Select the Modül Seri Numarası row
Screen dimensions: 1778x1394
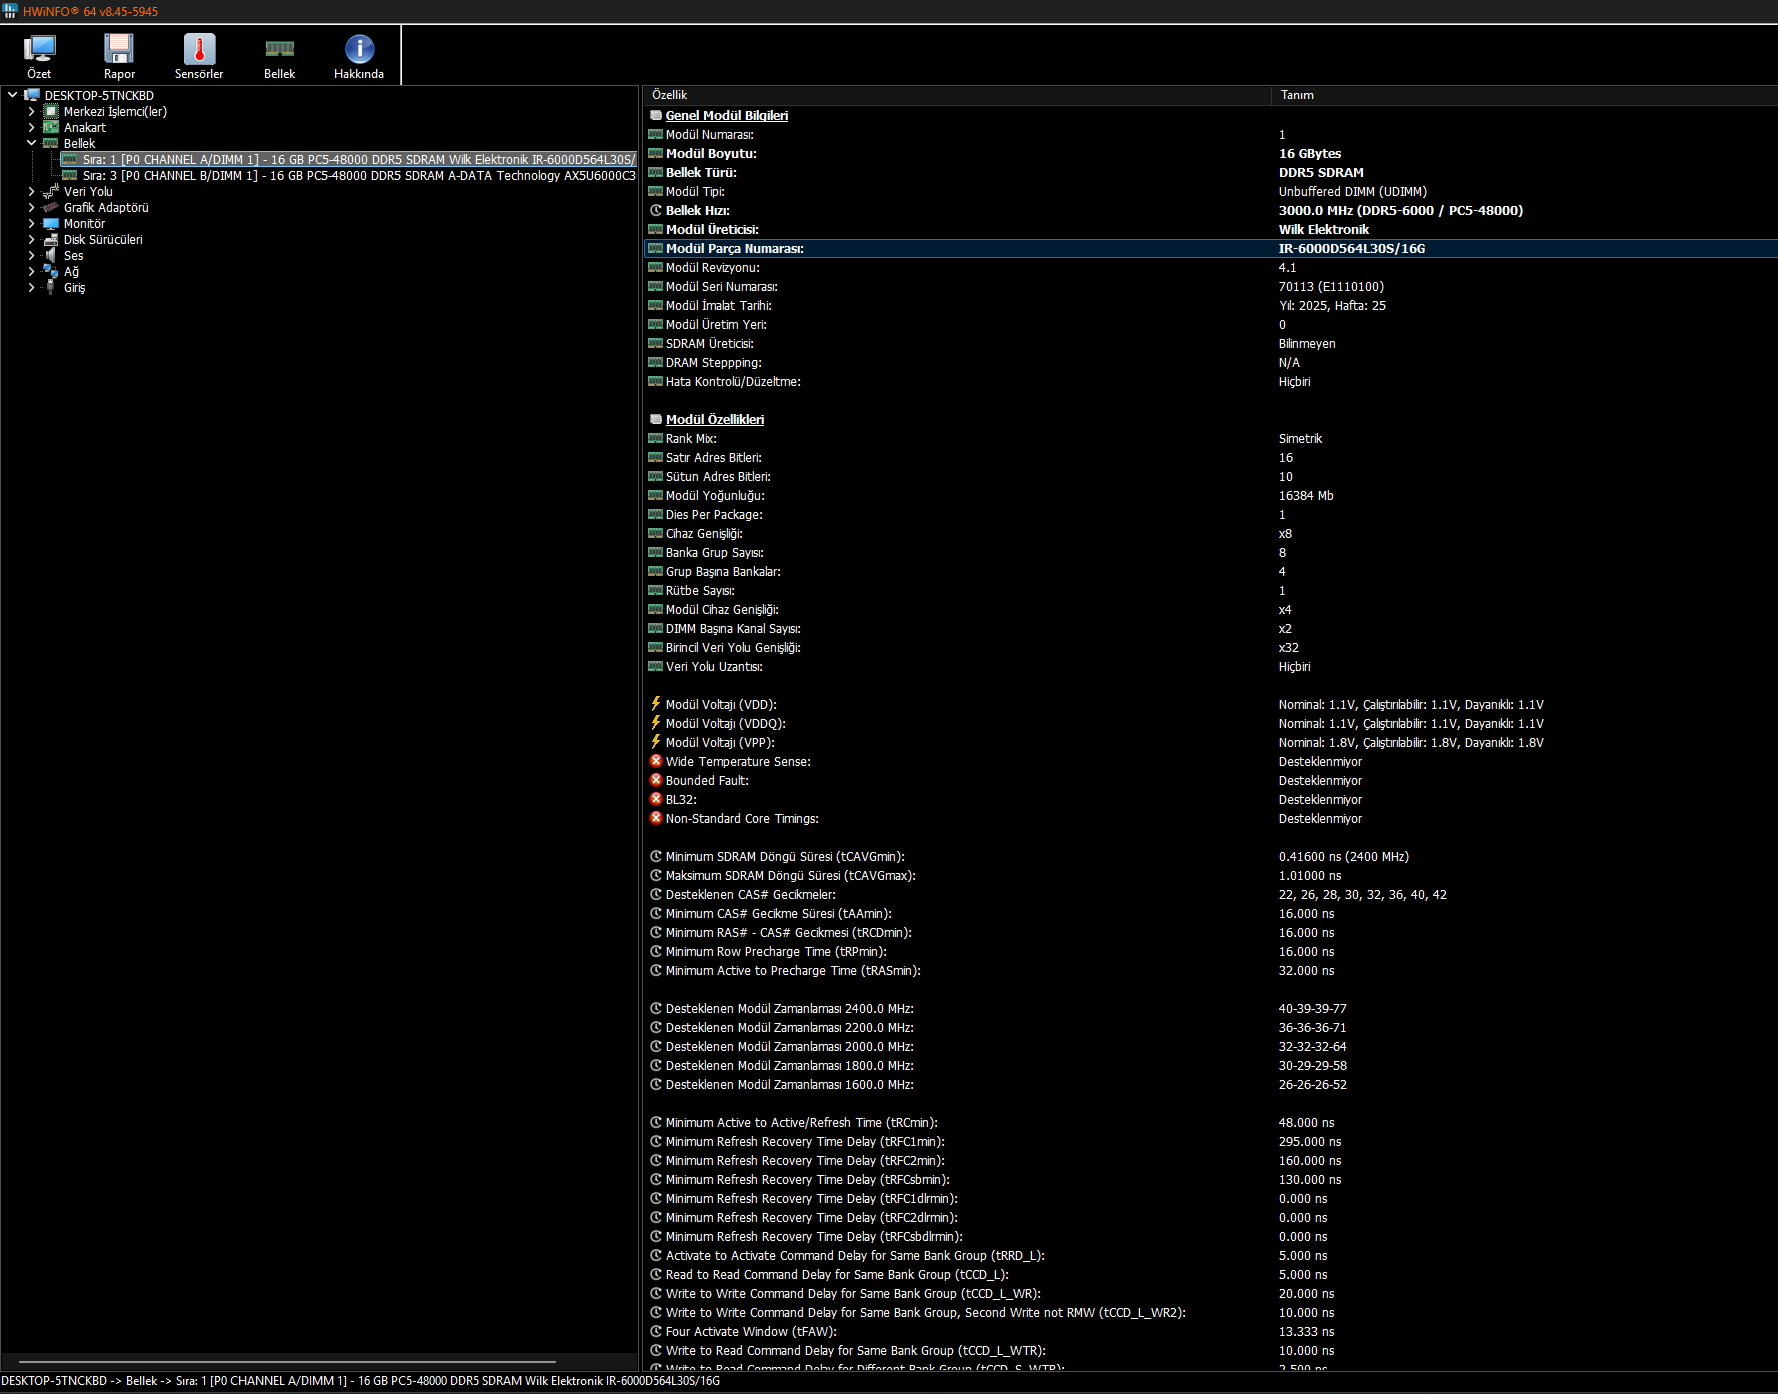(1210, 286)
